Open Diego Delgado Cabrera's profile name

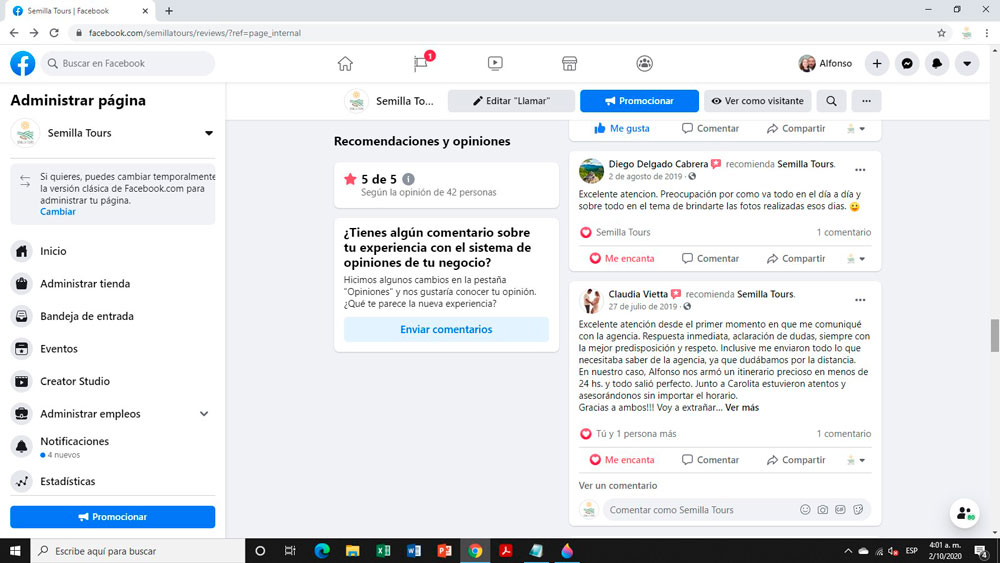pos(658,164)
